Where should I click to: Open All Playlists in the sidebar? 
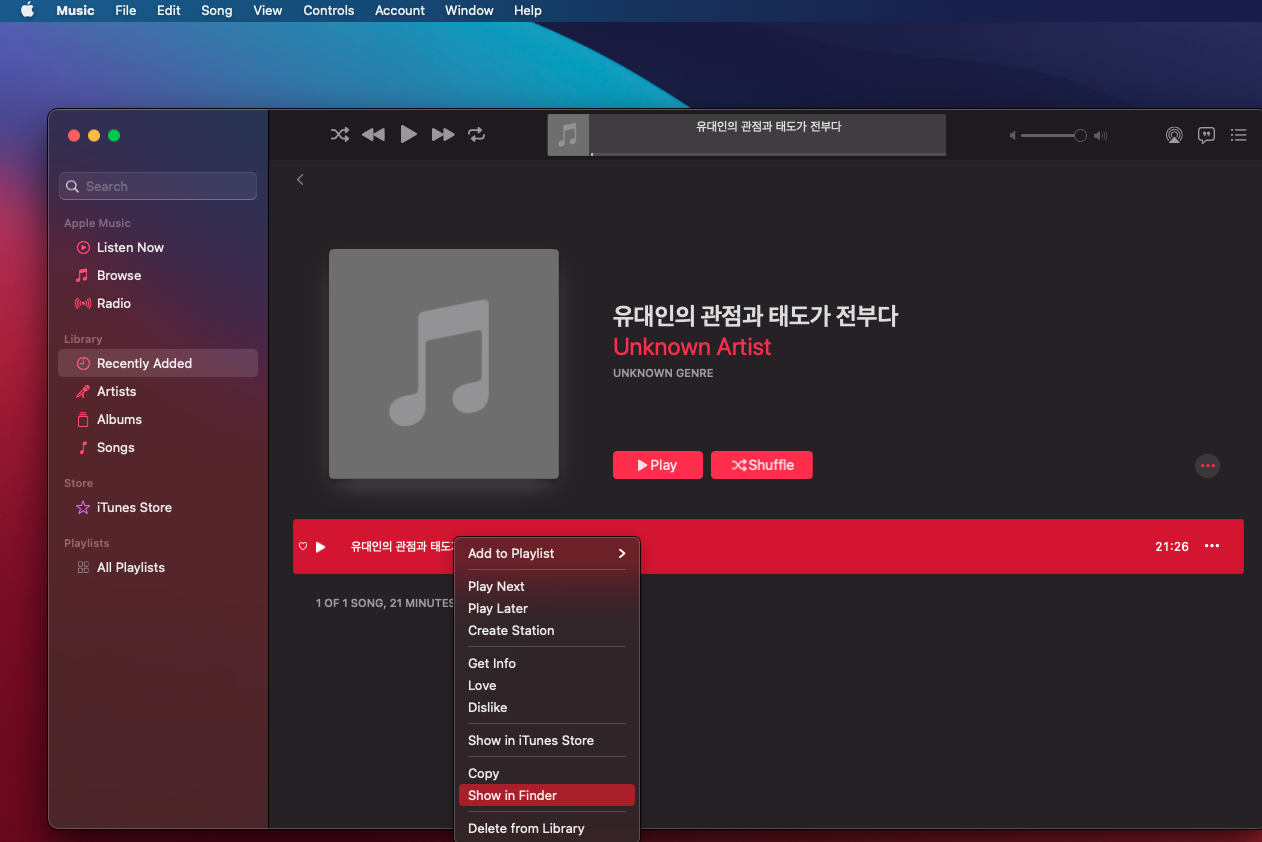(130, 567)
